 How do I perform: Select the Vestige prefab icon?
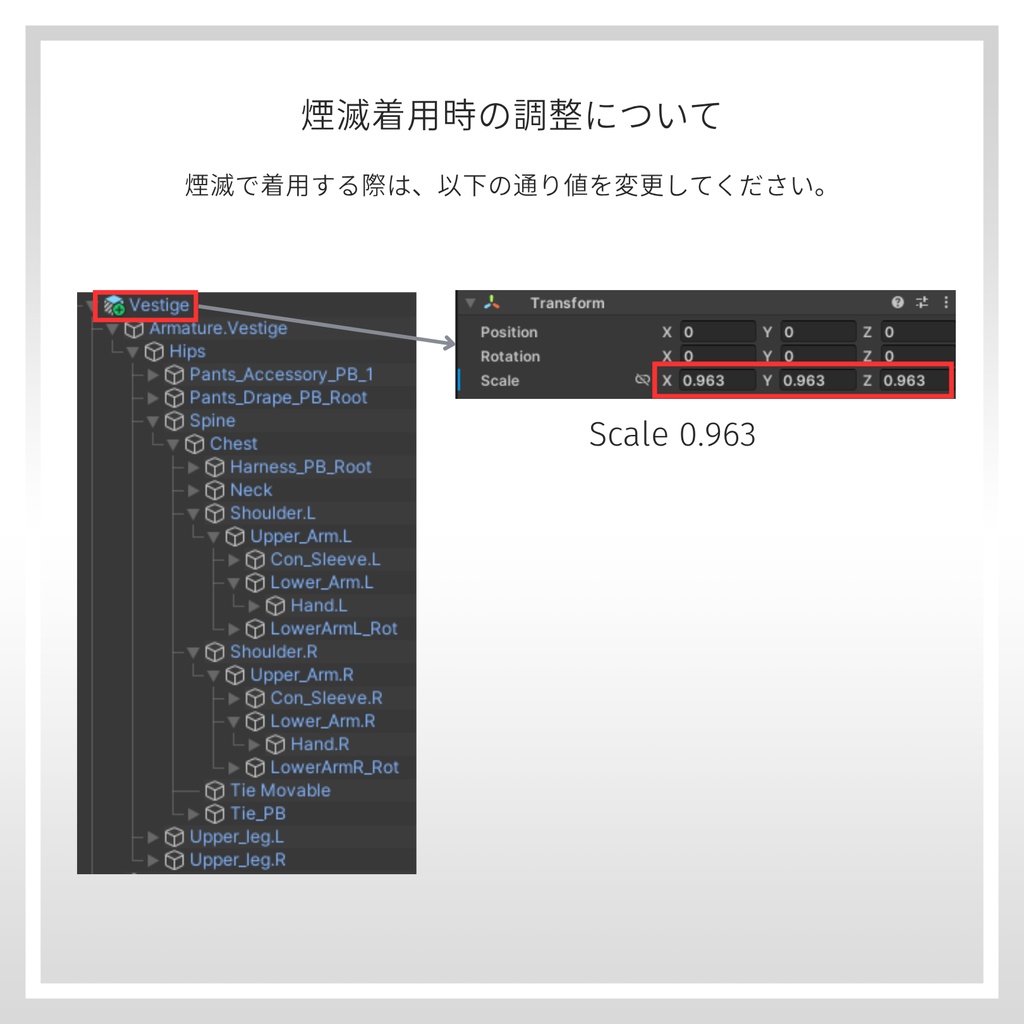click(x=114, y=305)
